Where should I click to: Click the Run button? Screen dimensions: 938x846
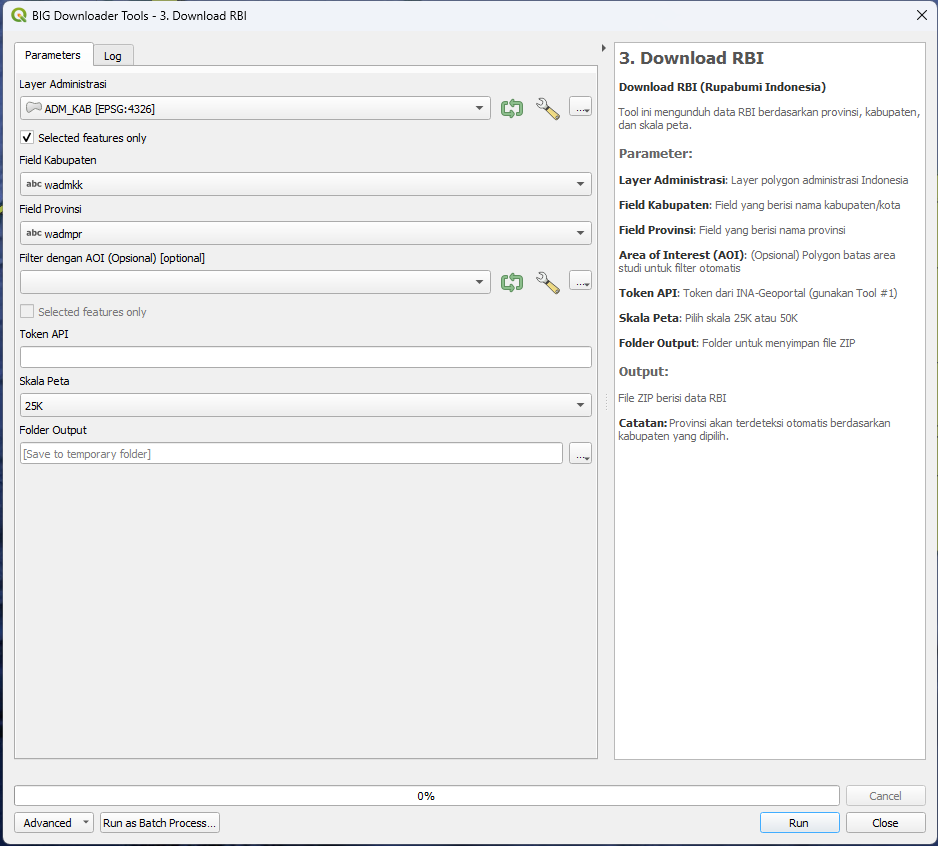coord(798,822)
